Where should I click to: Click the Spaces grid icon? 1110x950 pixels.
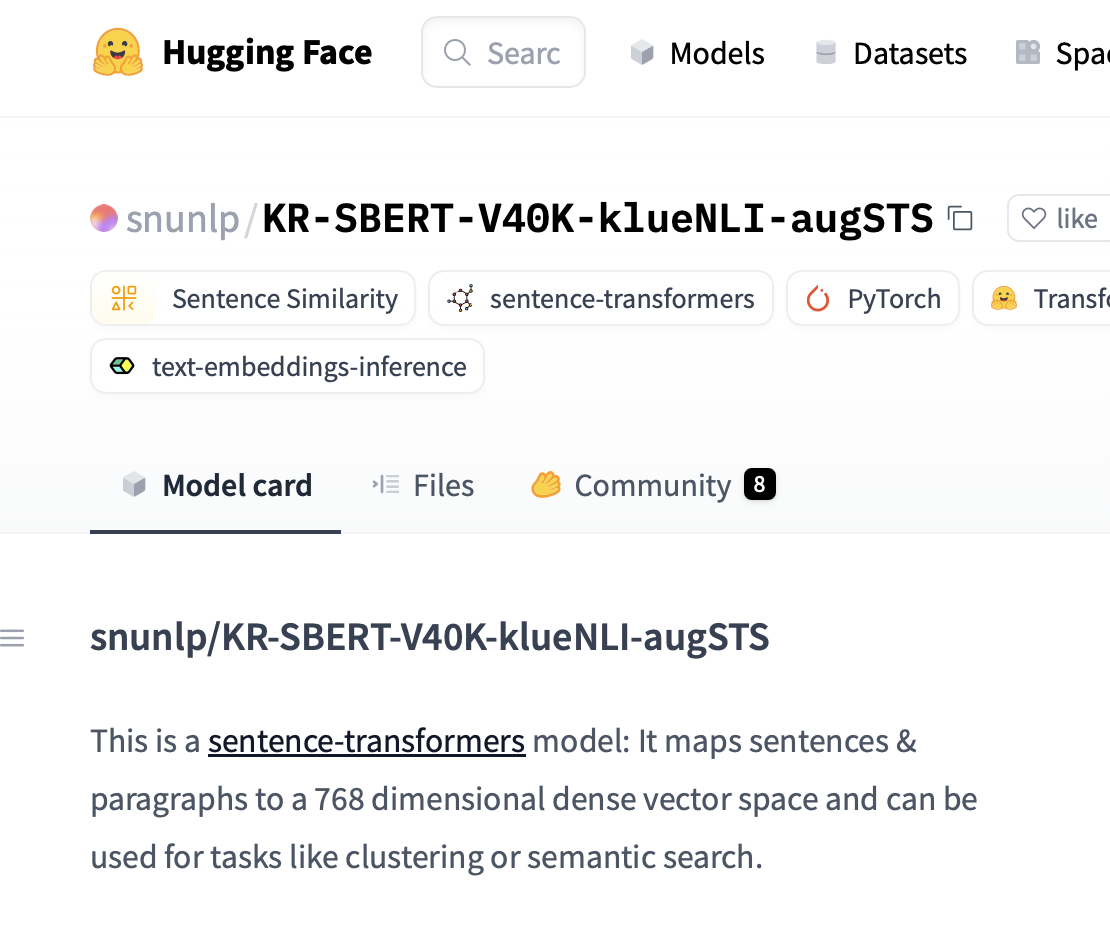pos(1027,52)
